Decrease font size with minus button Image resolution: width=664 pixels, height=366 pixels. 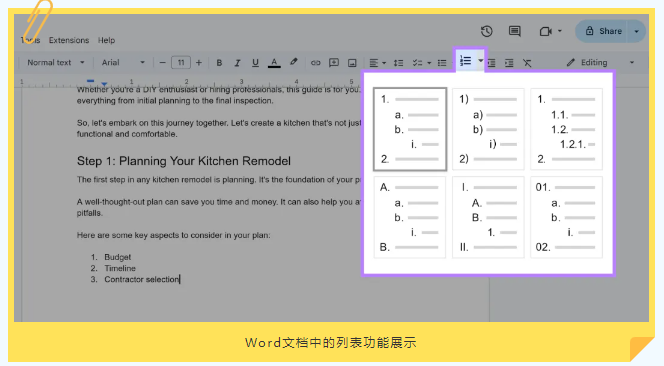pyautogui.click(x=162, y=63)
